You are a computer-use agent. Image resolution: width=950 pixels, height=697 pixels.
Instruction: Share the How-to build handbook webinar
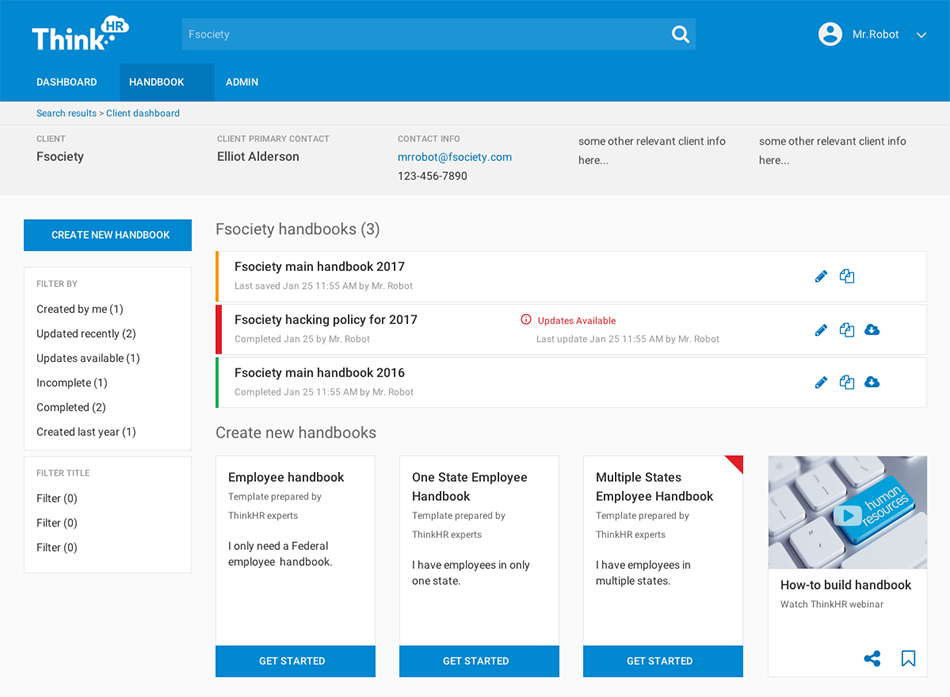pos(872,658)
